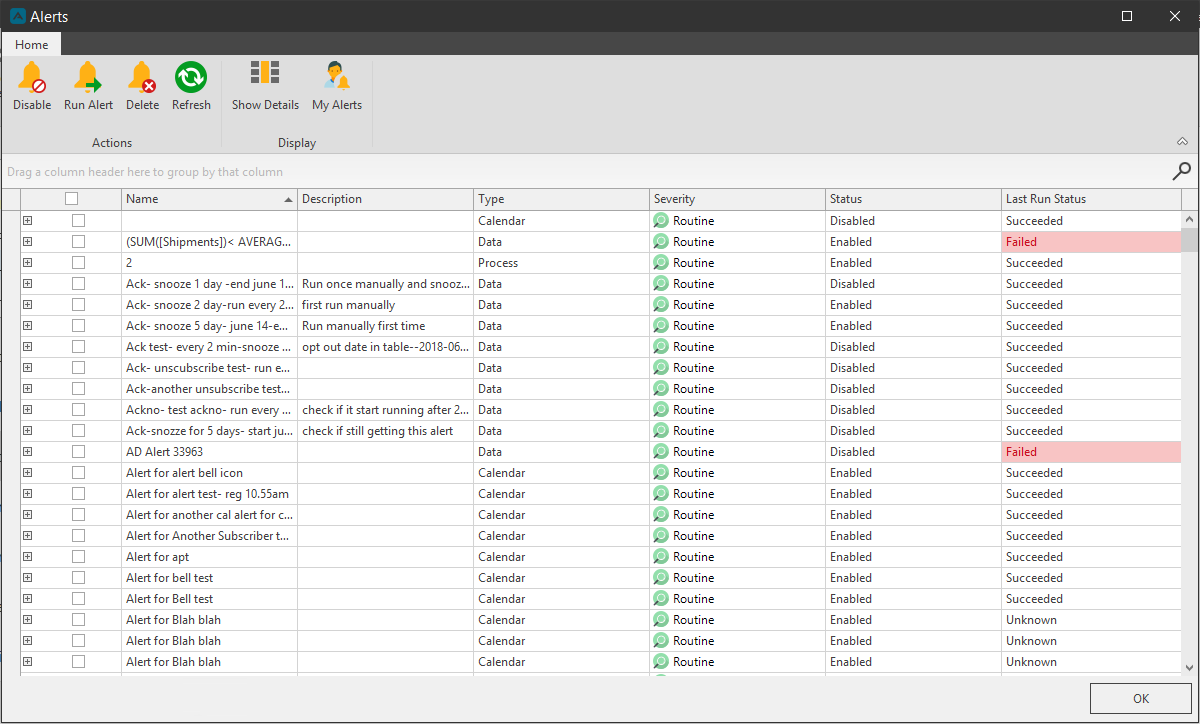Screen dimensions: 1200x724
Task: Click severity icon for Alert for alert bell icon
Action: [660, 473]
